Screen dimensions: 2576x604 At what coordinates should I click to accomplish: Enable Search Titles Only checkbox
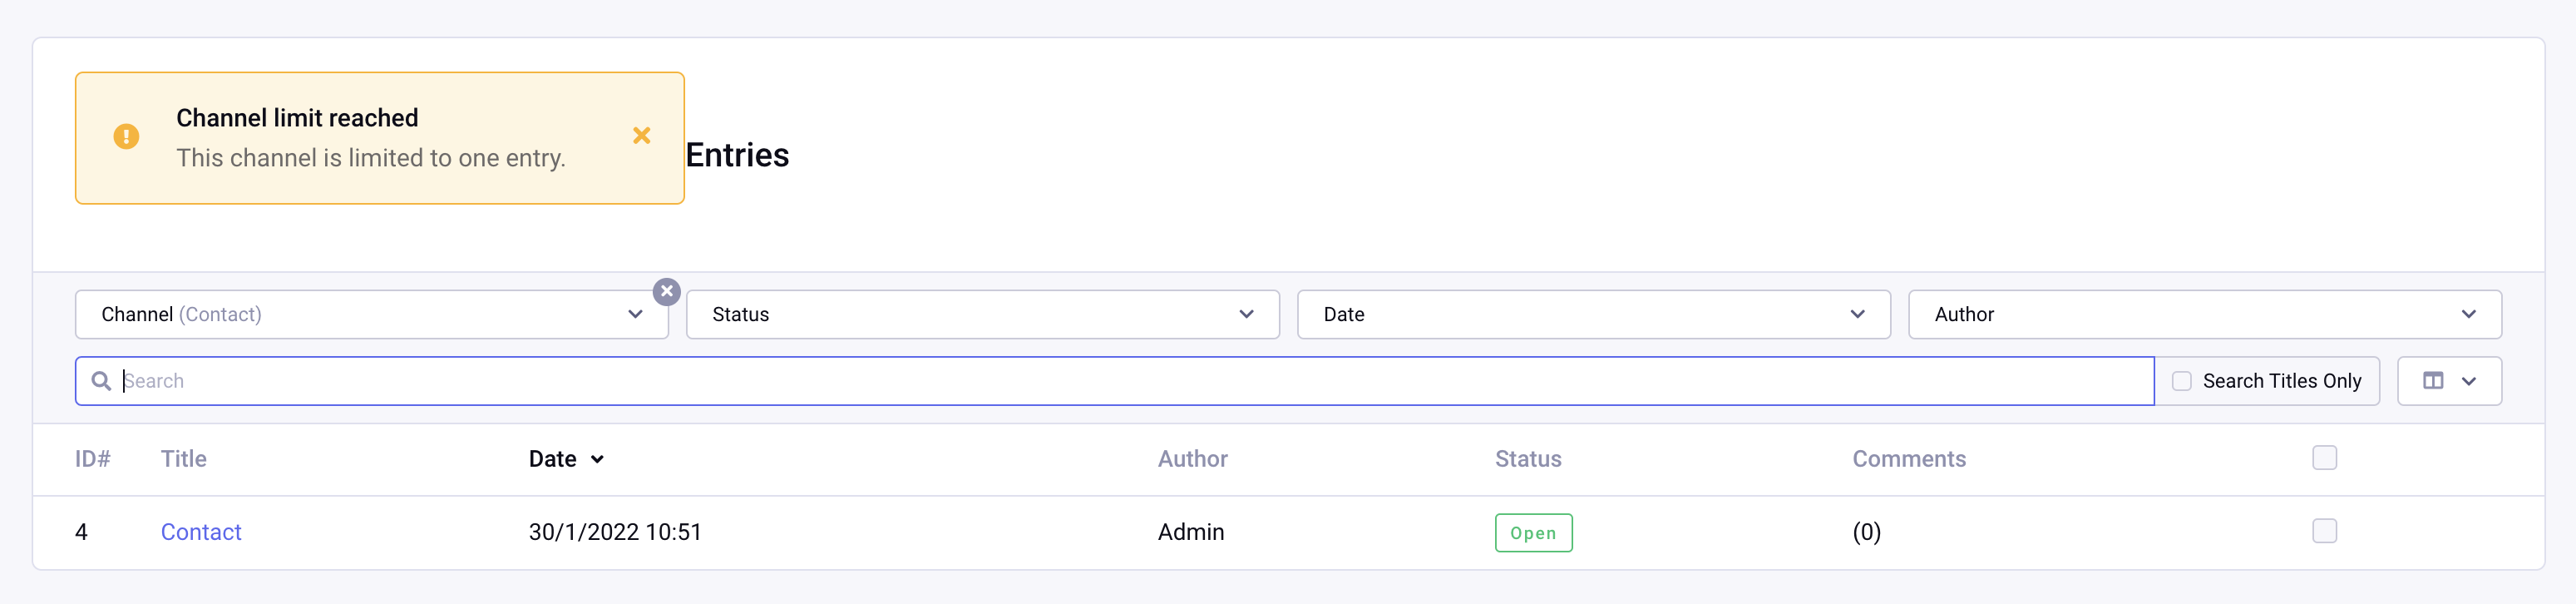click(x=2181, y=381)
